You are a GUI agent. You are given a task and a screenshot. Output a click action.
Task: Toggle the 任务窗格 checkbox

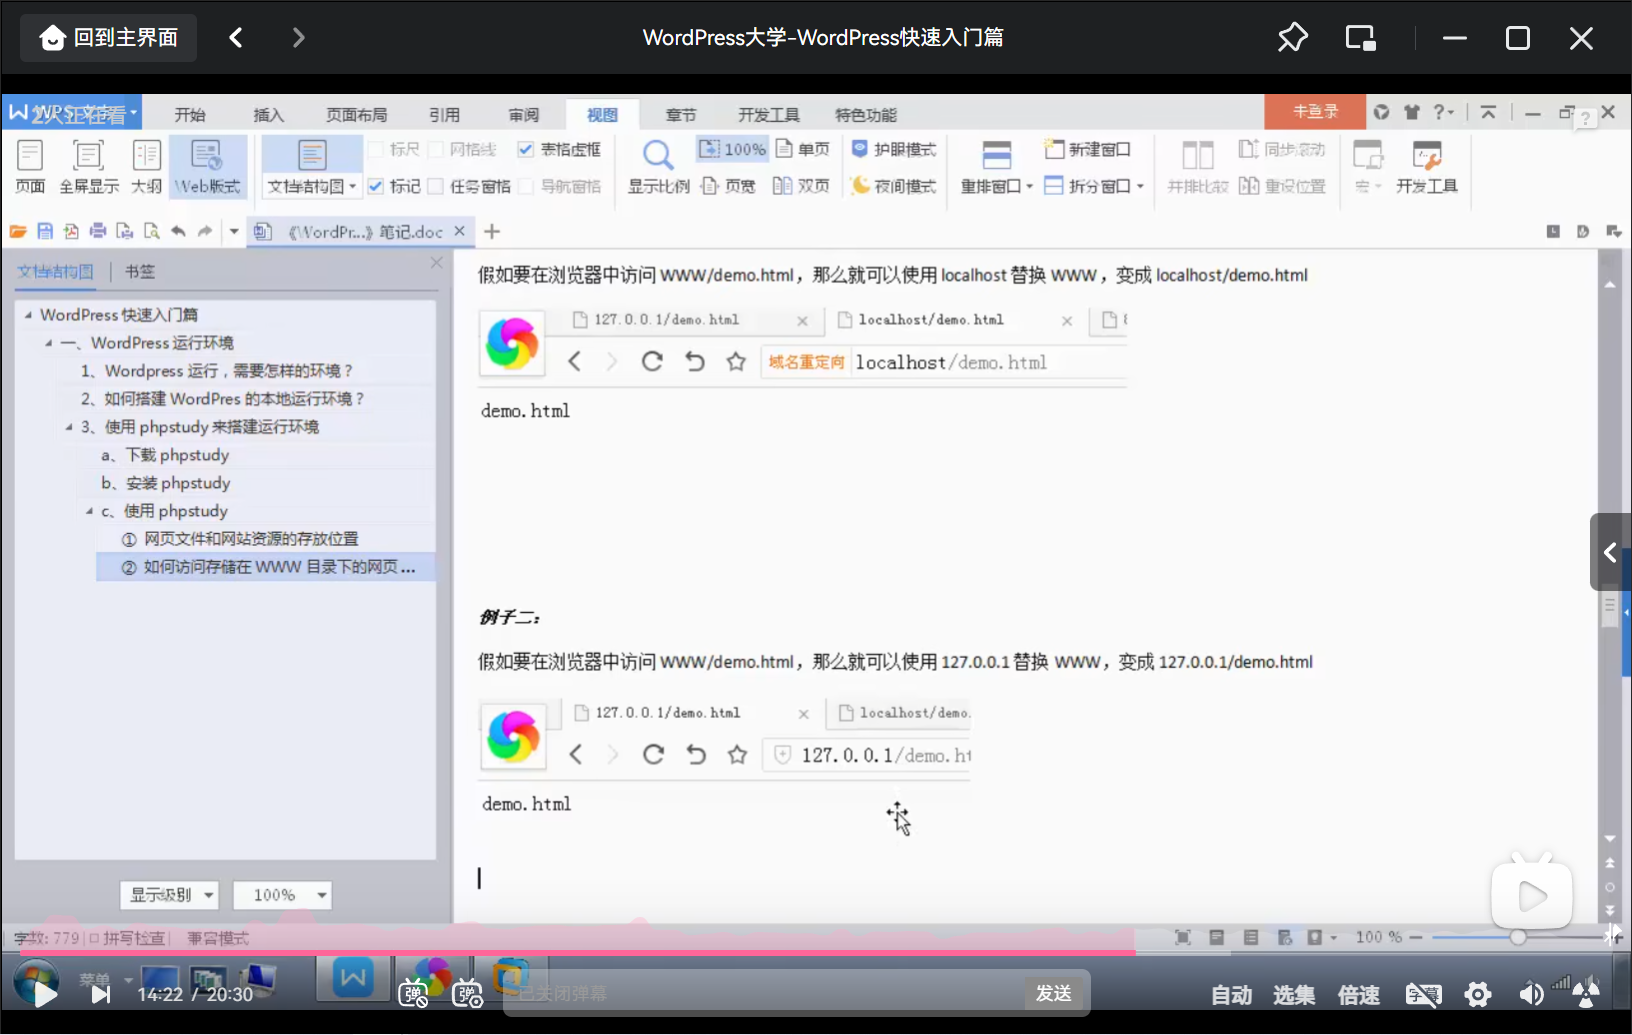tap(436, 186)
